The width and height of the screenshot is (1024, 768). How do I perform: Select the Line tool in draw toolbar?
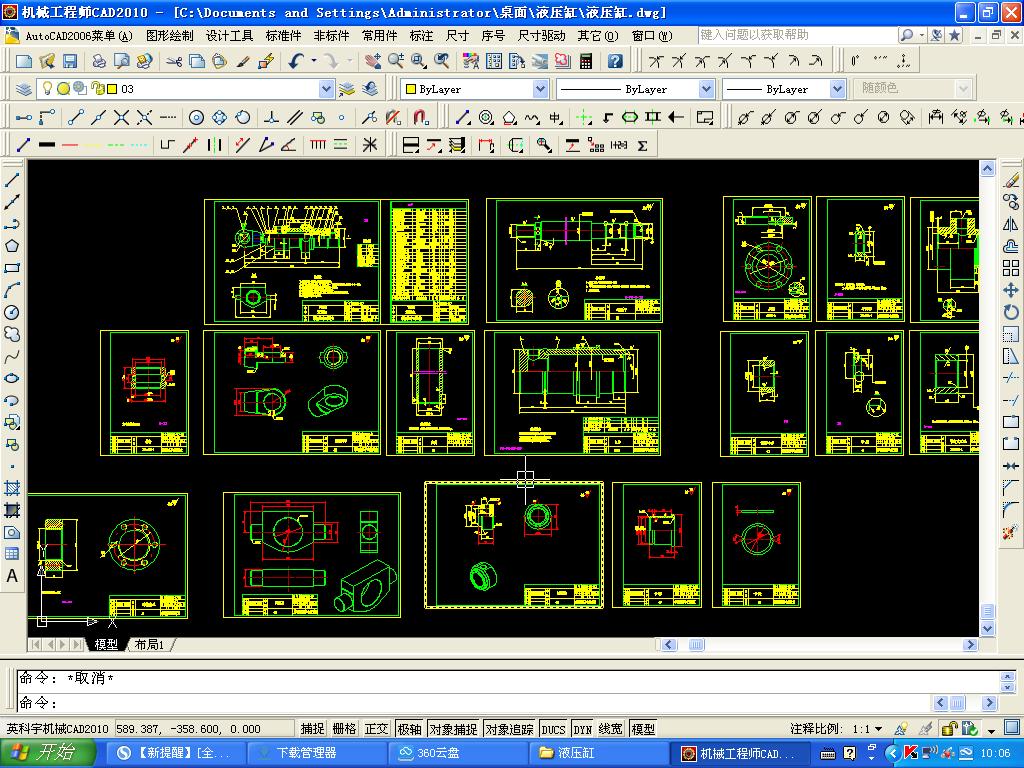click(12, 180)
